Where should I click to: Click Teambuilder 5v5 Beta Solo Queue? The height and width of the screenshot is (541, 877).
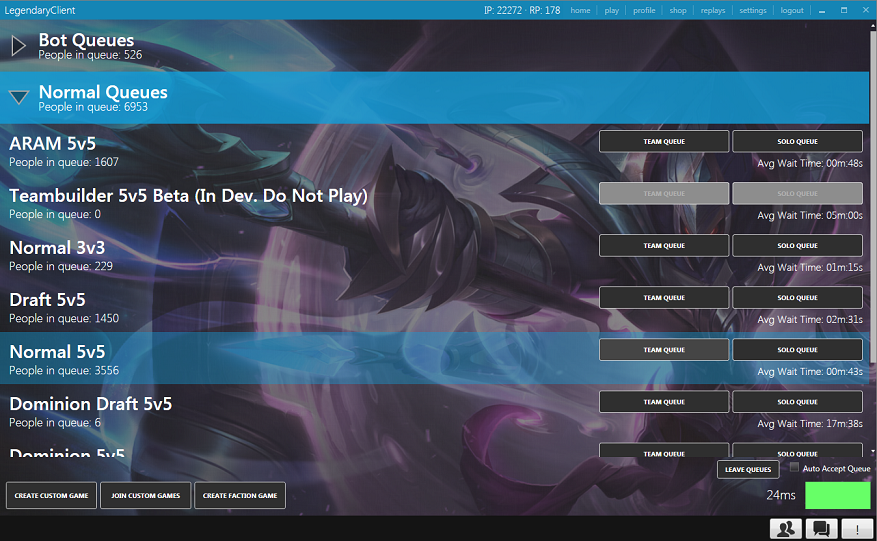(797, 194)
